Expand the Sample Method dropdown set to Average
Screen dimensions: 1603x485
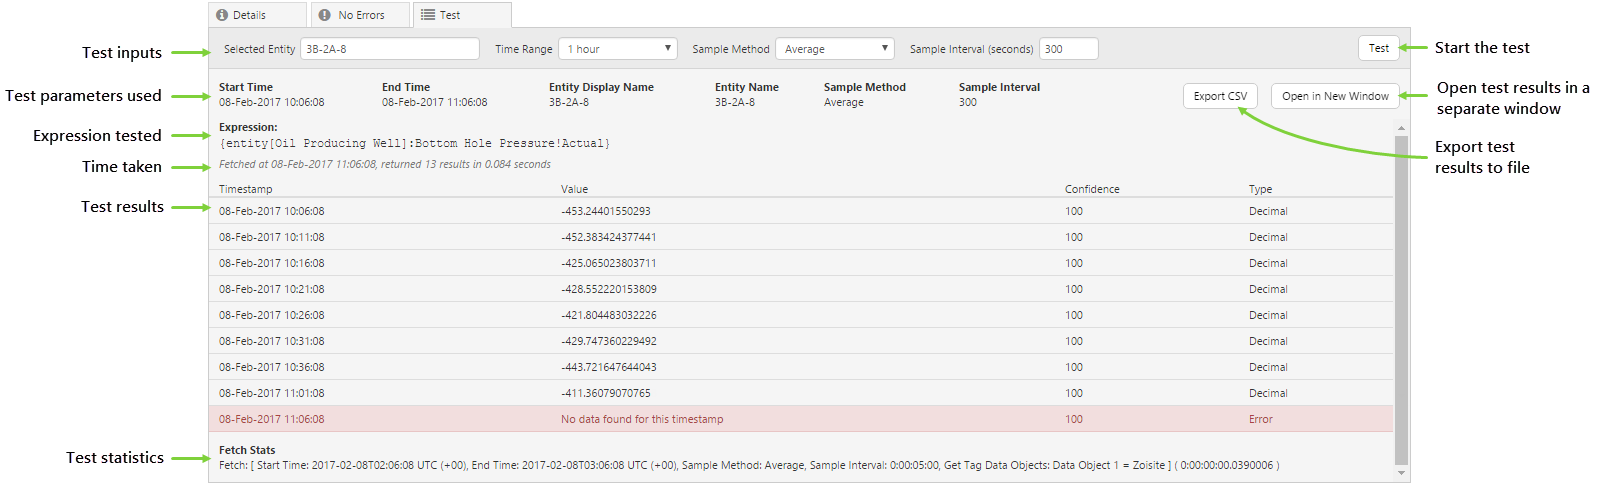(834, 49)
